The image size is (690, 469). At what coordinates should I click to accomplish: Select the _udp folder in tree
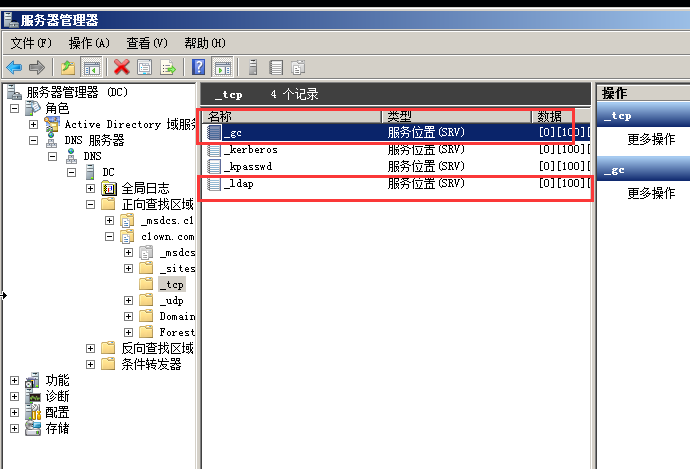(x=171, y=300)
